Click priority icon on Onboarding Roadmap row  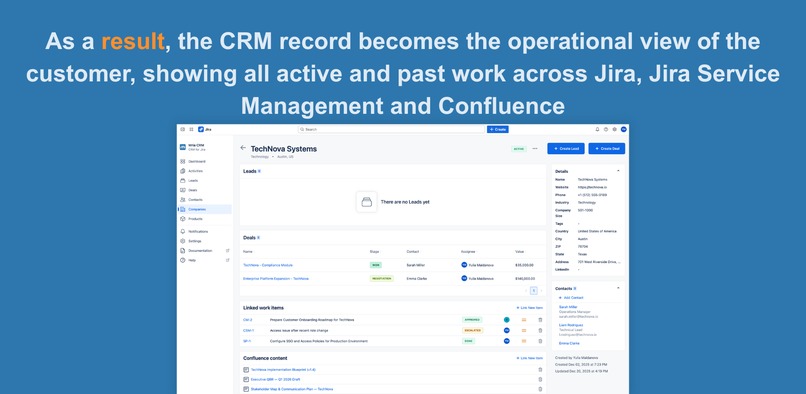pos(524,319)
